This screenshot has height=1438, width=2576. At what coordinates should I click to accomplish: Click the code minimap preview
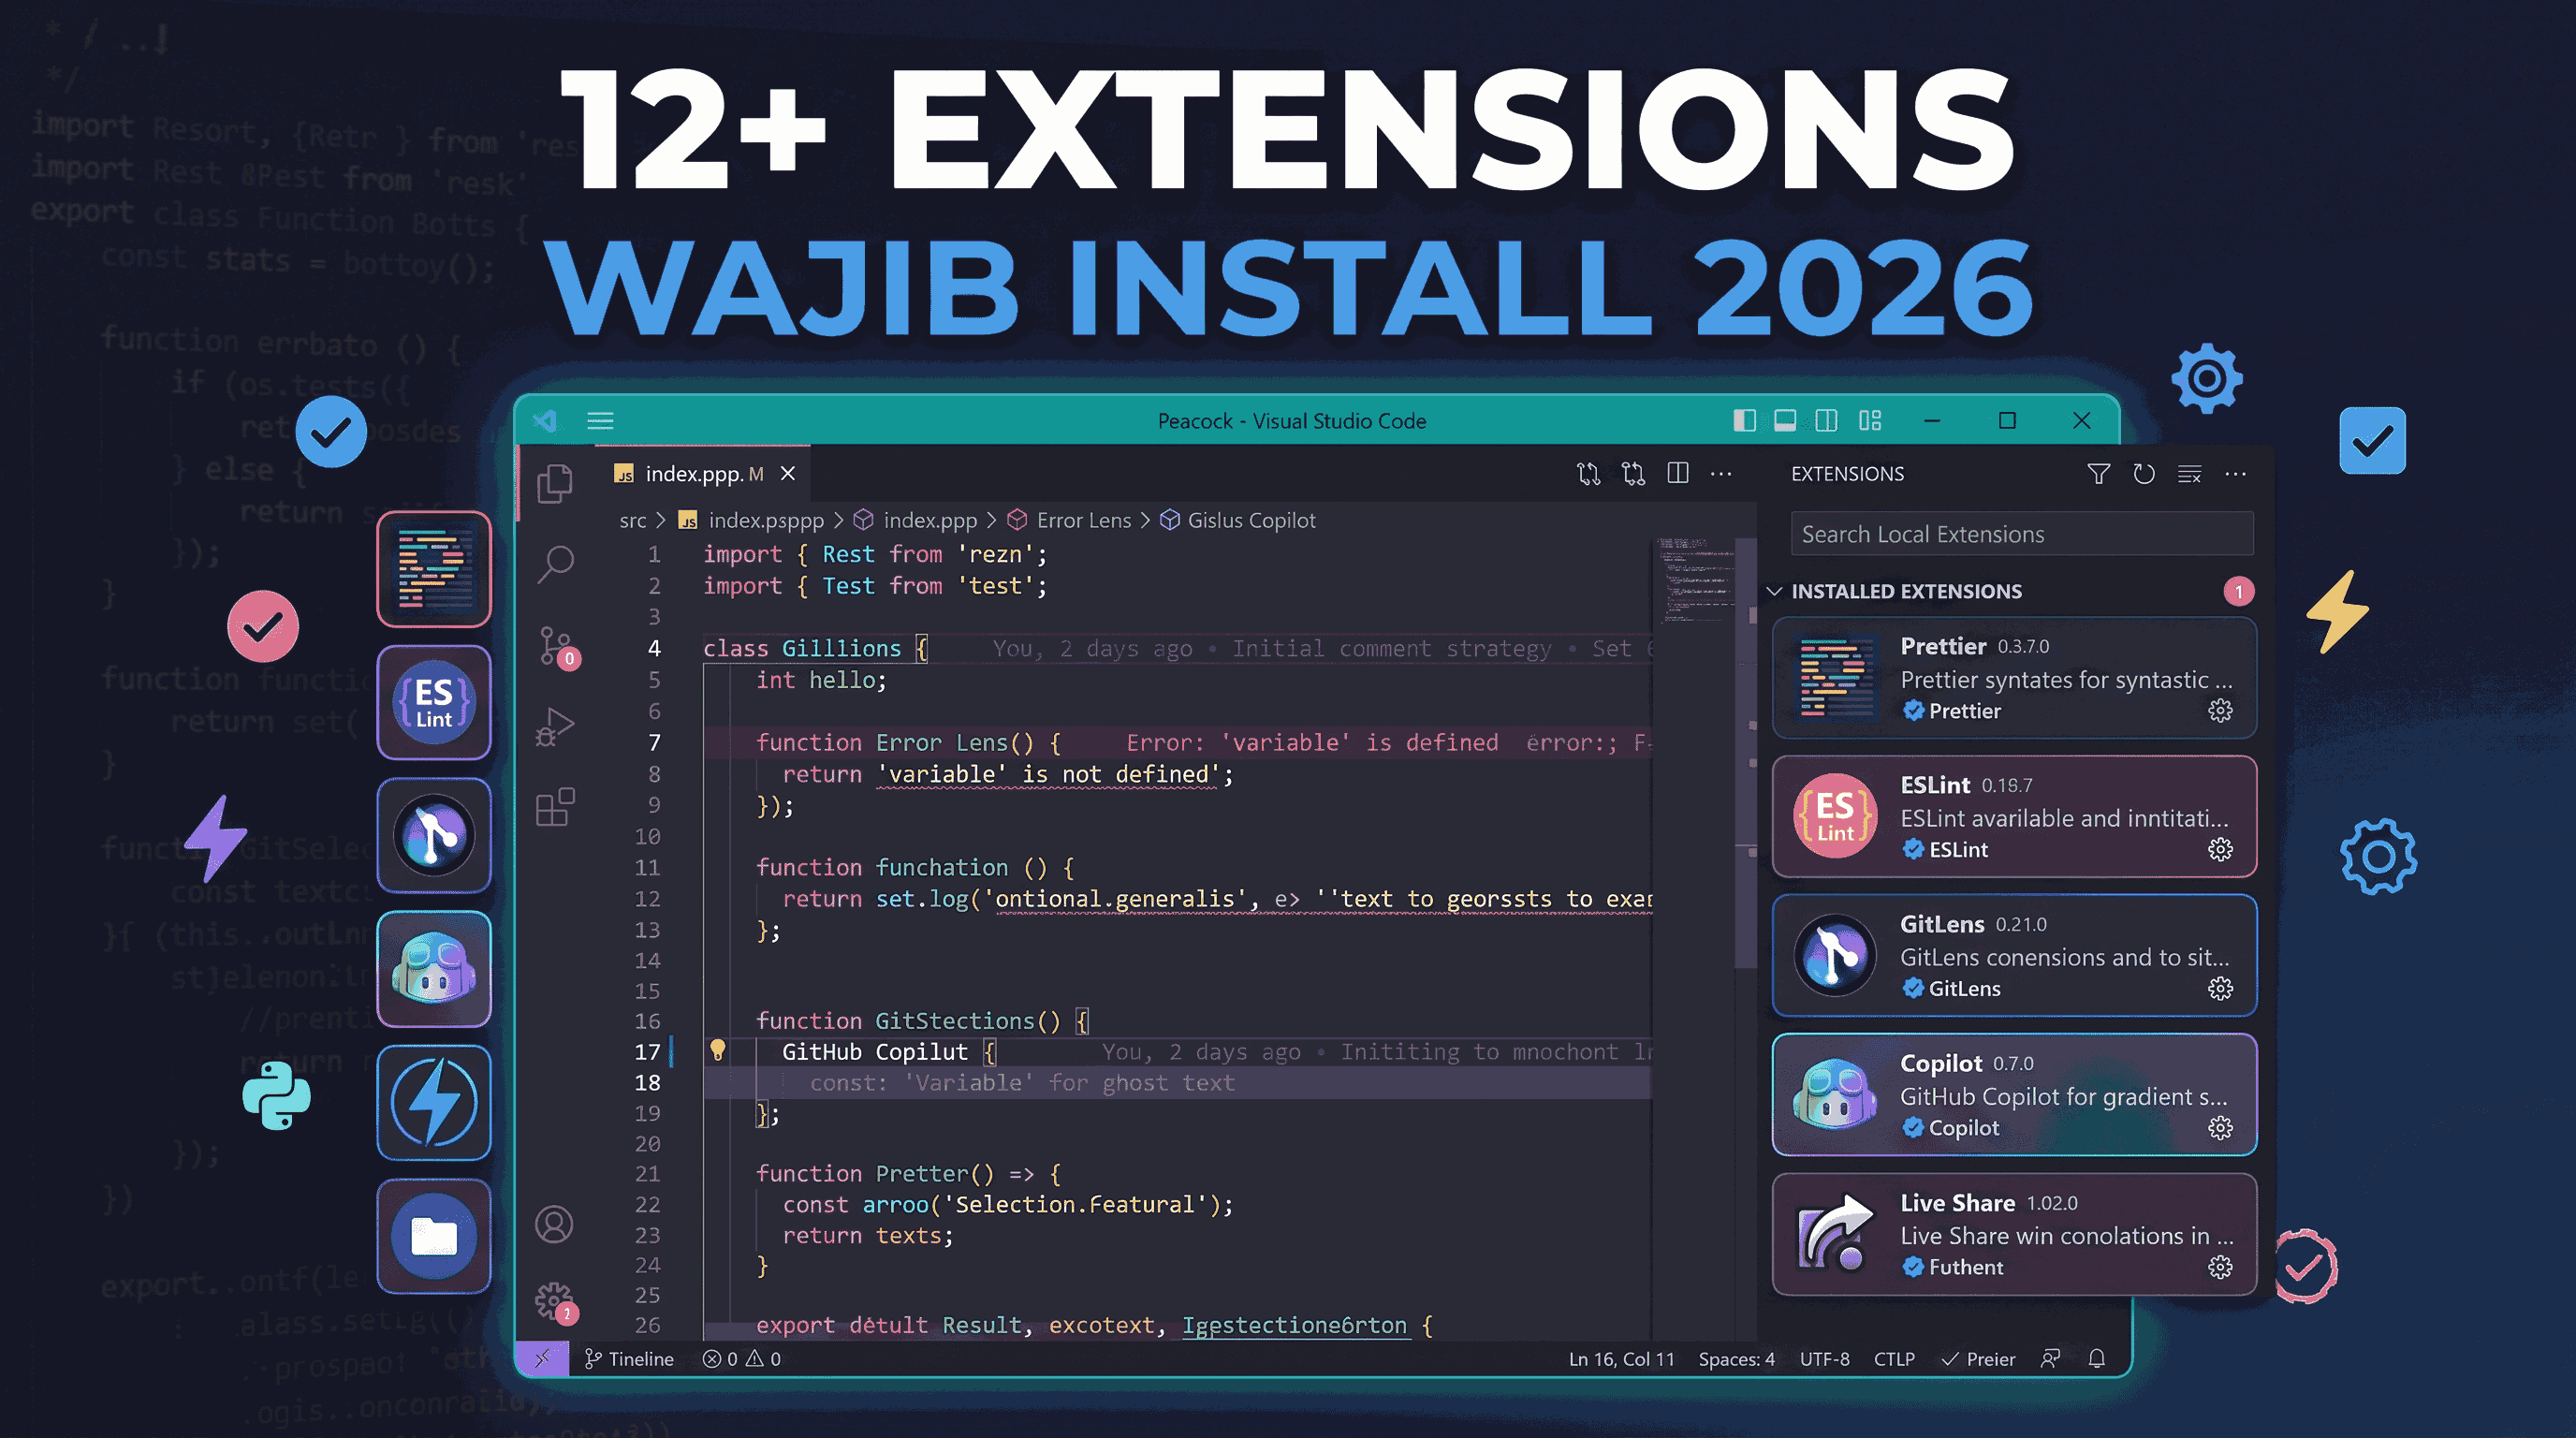[x=1693, y=580]
